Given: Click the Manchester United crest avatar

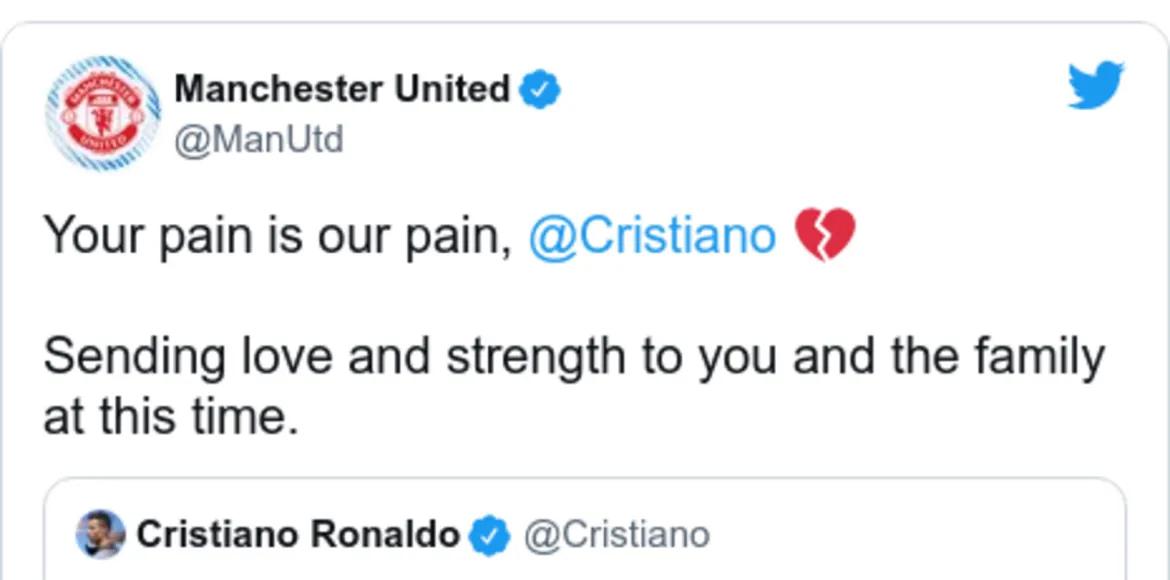Looking at the screenshot, I should pos(103,114).
